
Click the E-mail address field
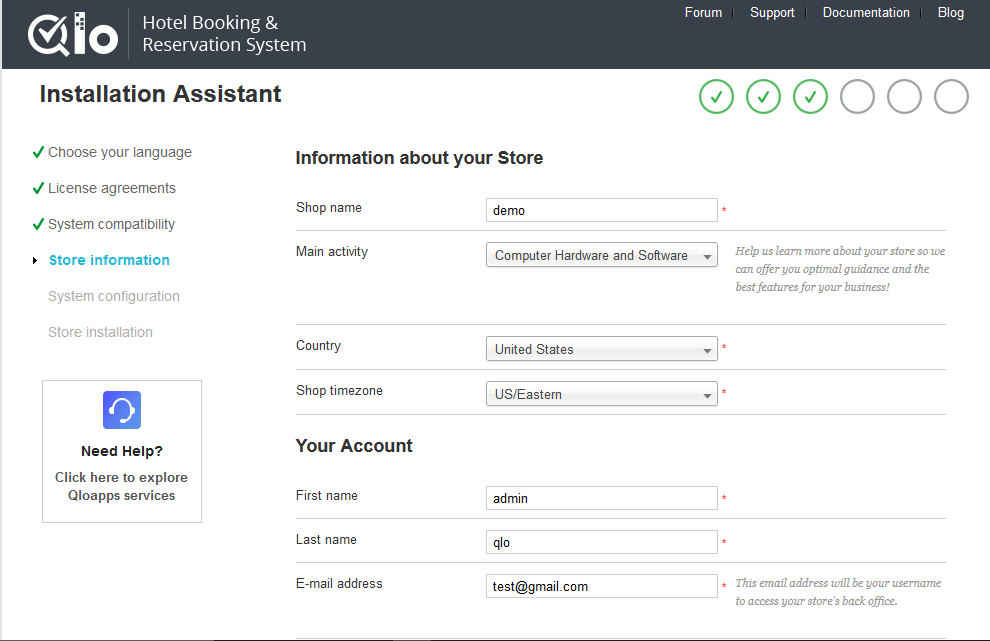[601, 586]
